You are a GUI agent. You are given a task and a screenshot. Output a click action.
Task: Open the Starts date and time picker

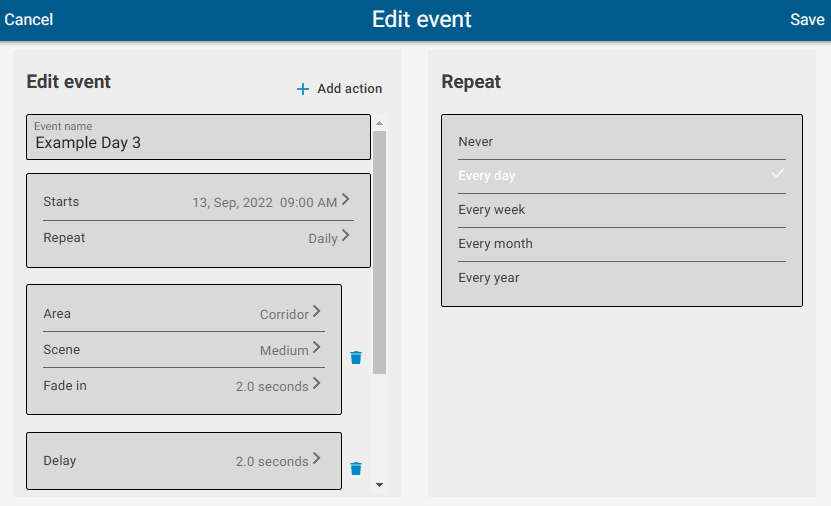198,201
